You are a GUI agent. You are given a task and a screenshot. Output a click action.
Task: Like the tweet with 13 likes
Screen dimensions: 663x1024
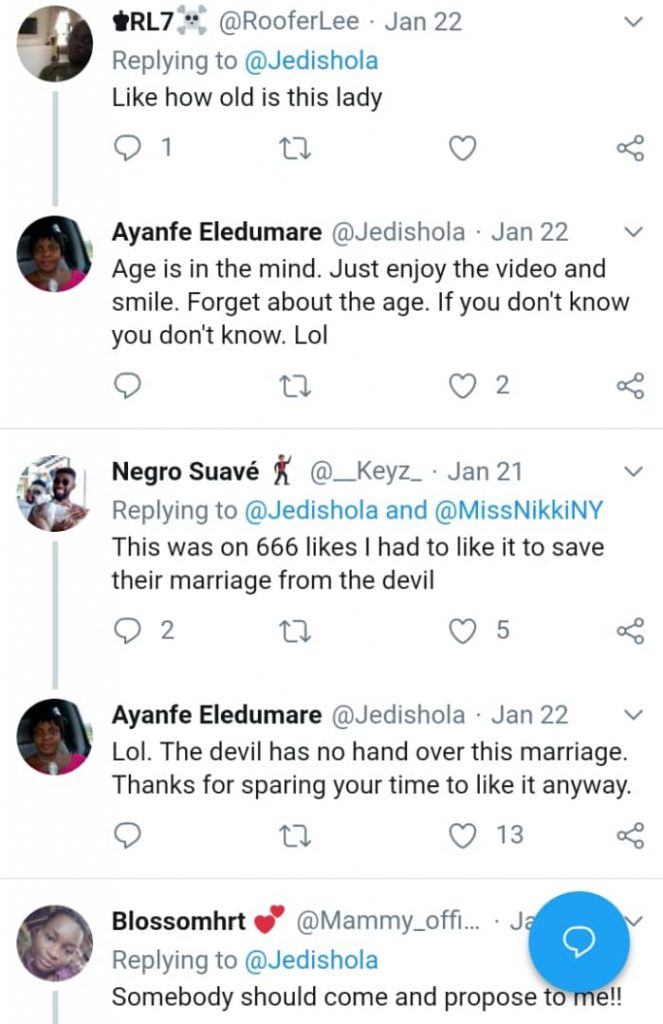point(461,835)
